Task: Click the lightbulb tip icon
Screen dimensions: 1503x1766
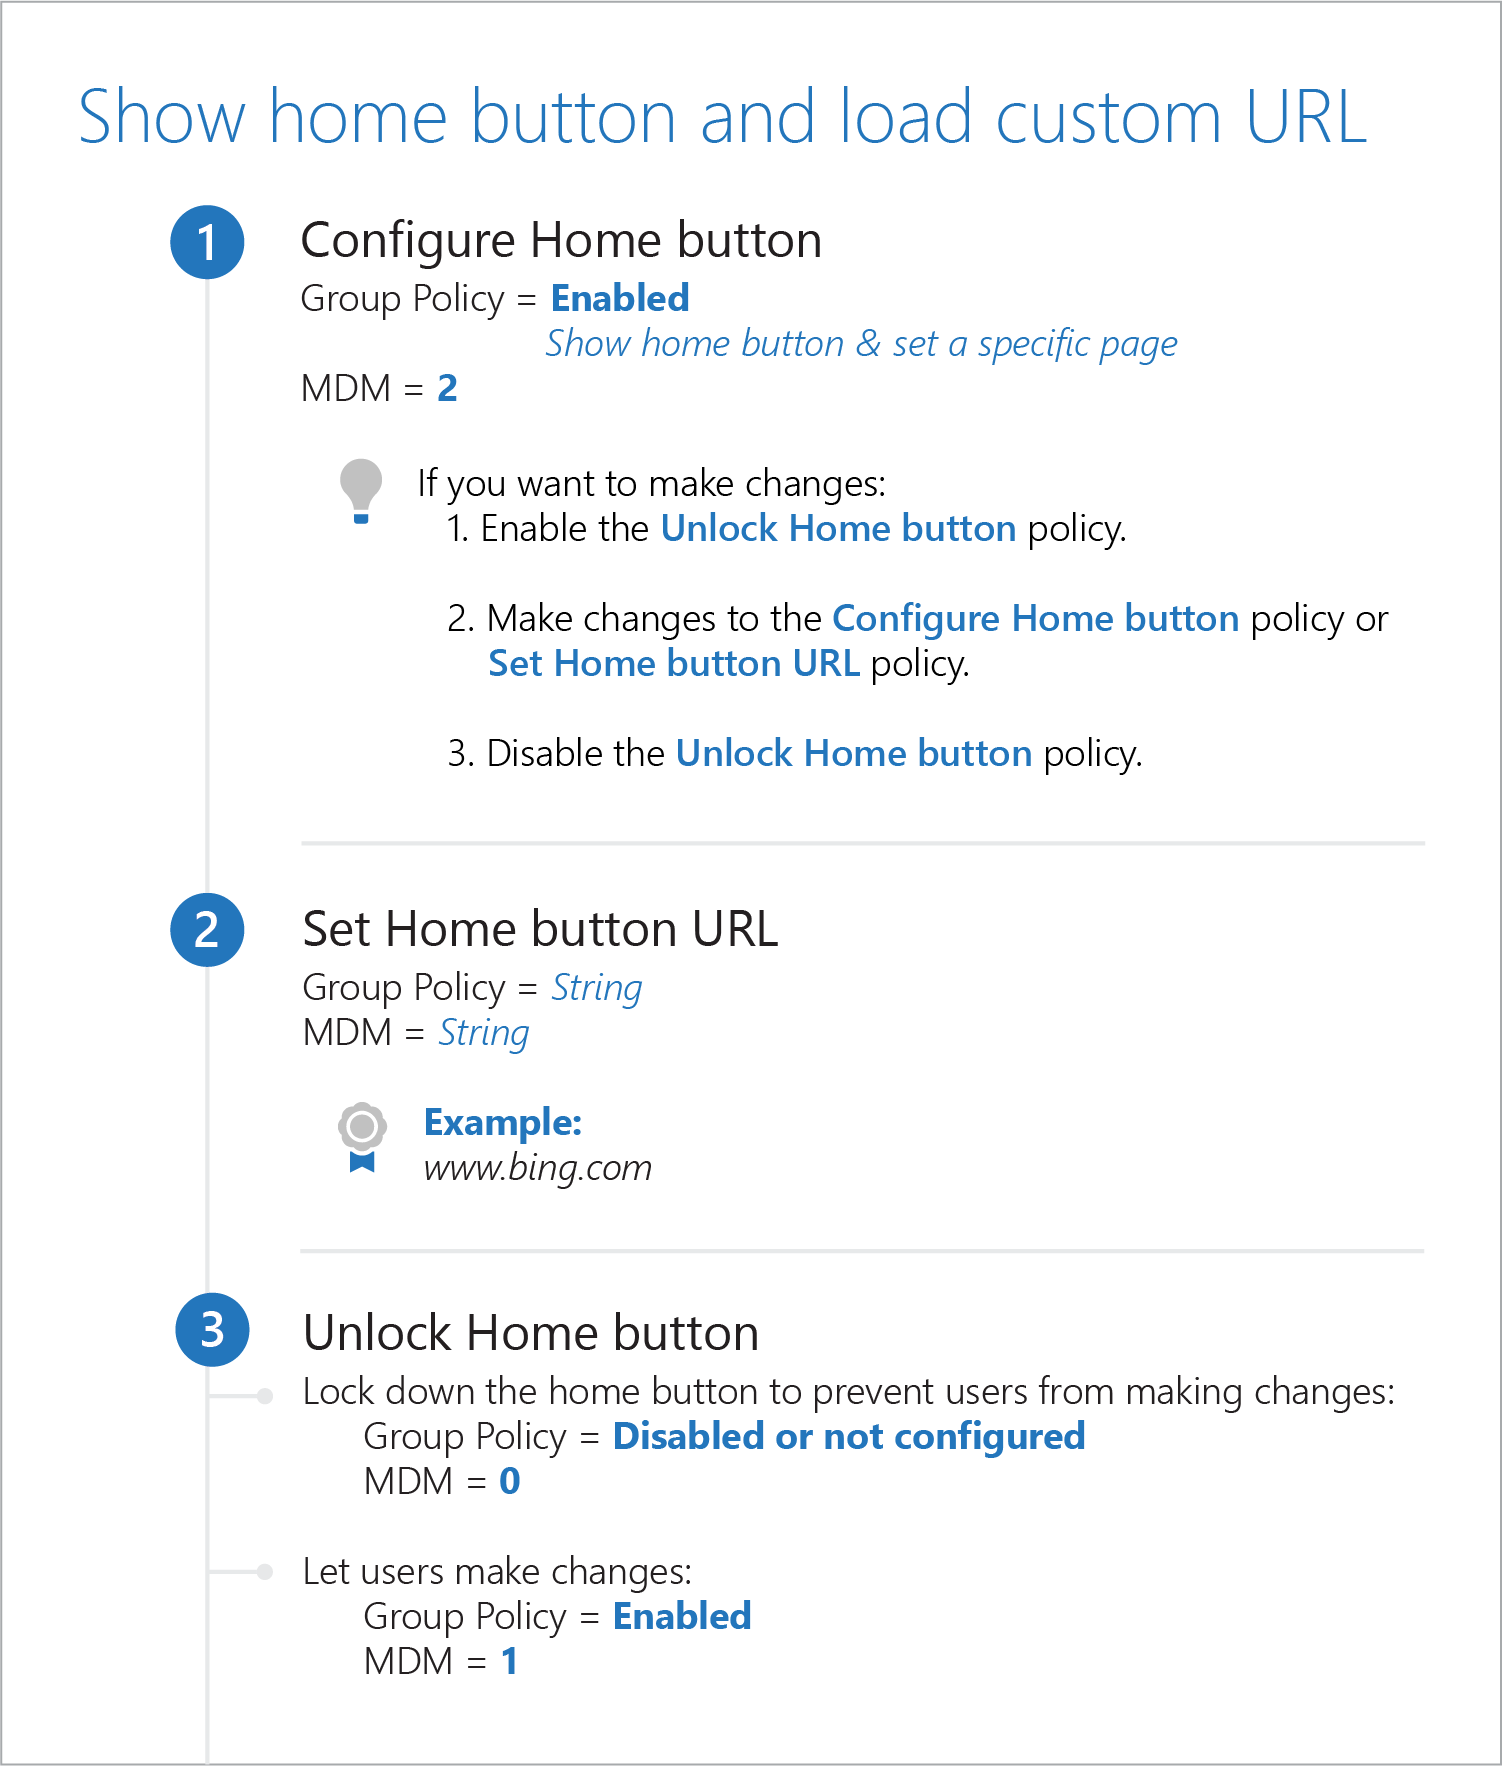Action: point(361,490)
